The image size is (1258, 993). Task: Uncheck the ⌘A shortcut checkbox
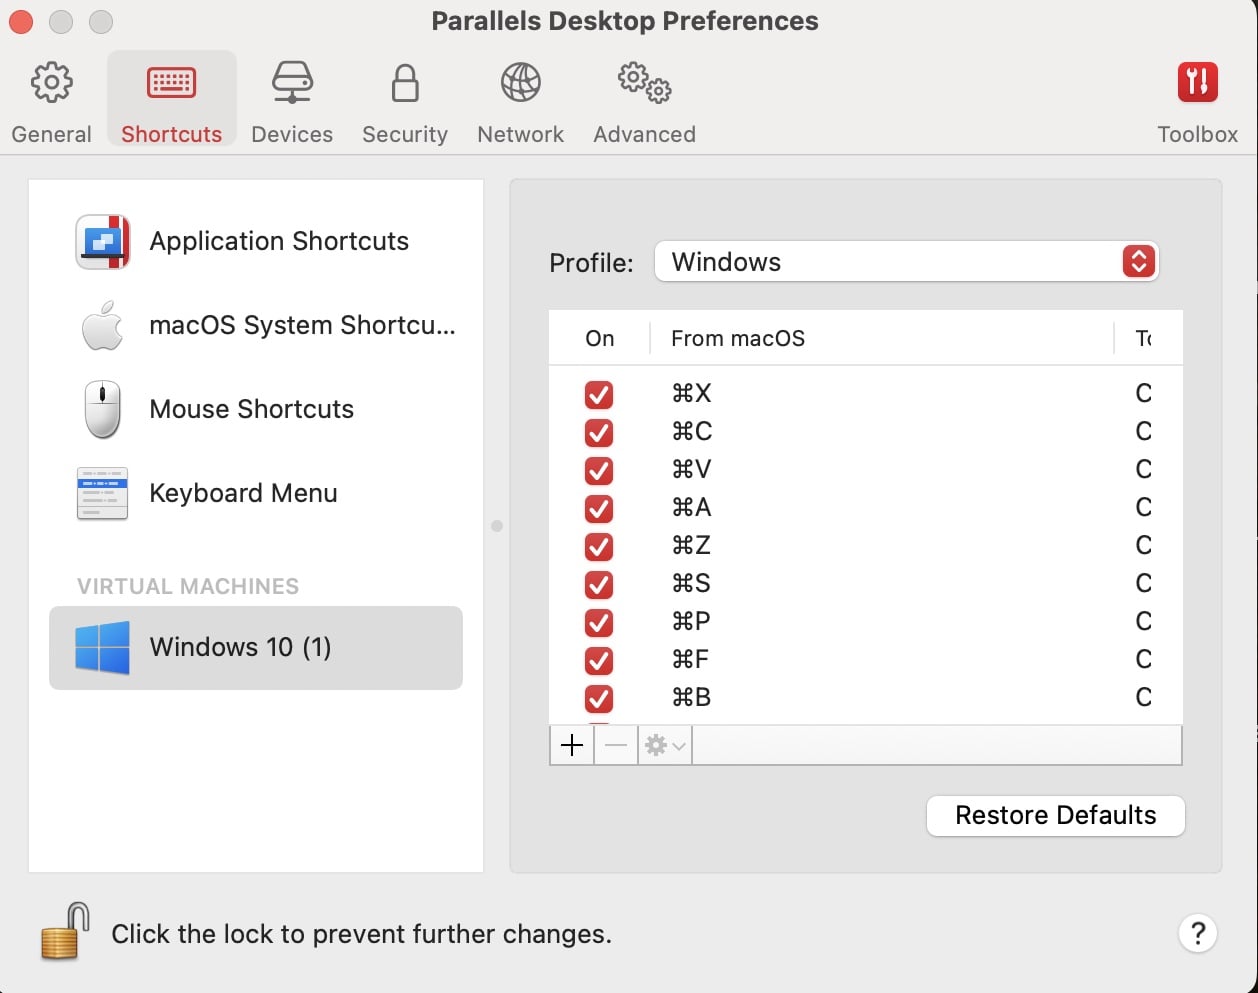pyautogui.click(x=599, y=509)
